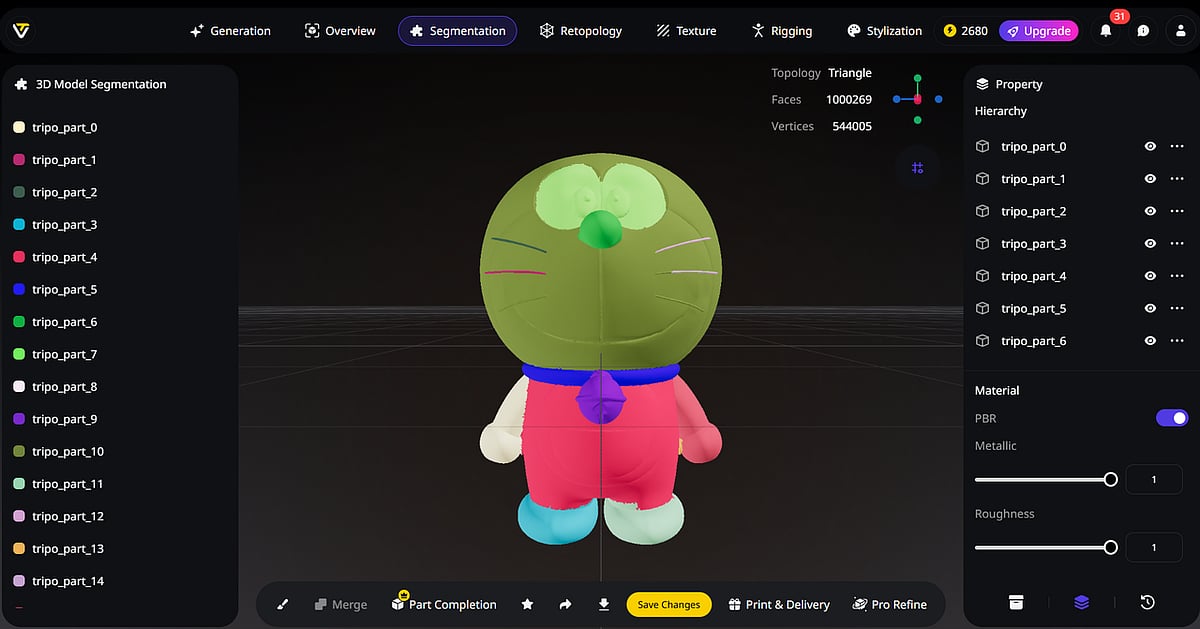
Task: Click the Metallic slider handle
Action: click(1110, 480)
